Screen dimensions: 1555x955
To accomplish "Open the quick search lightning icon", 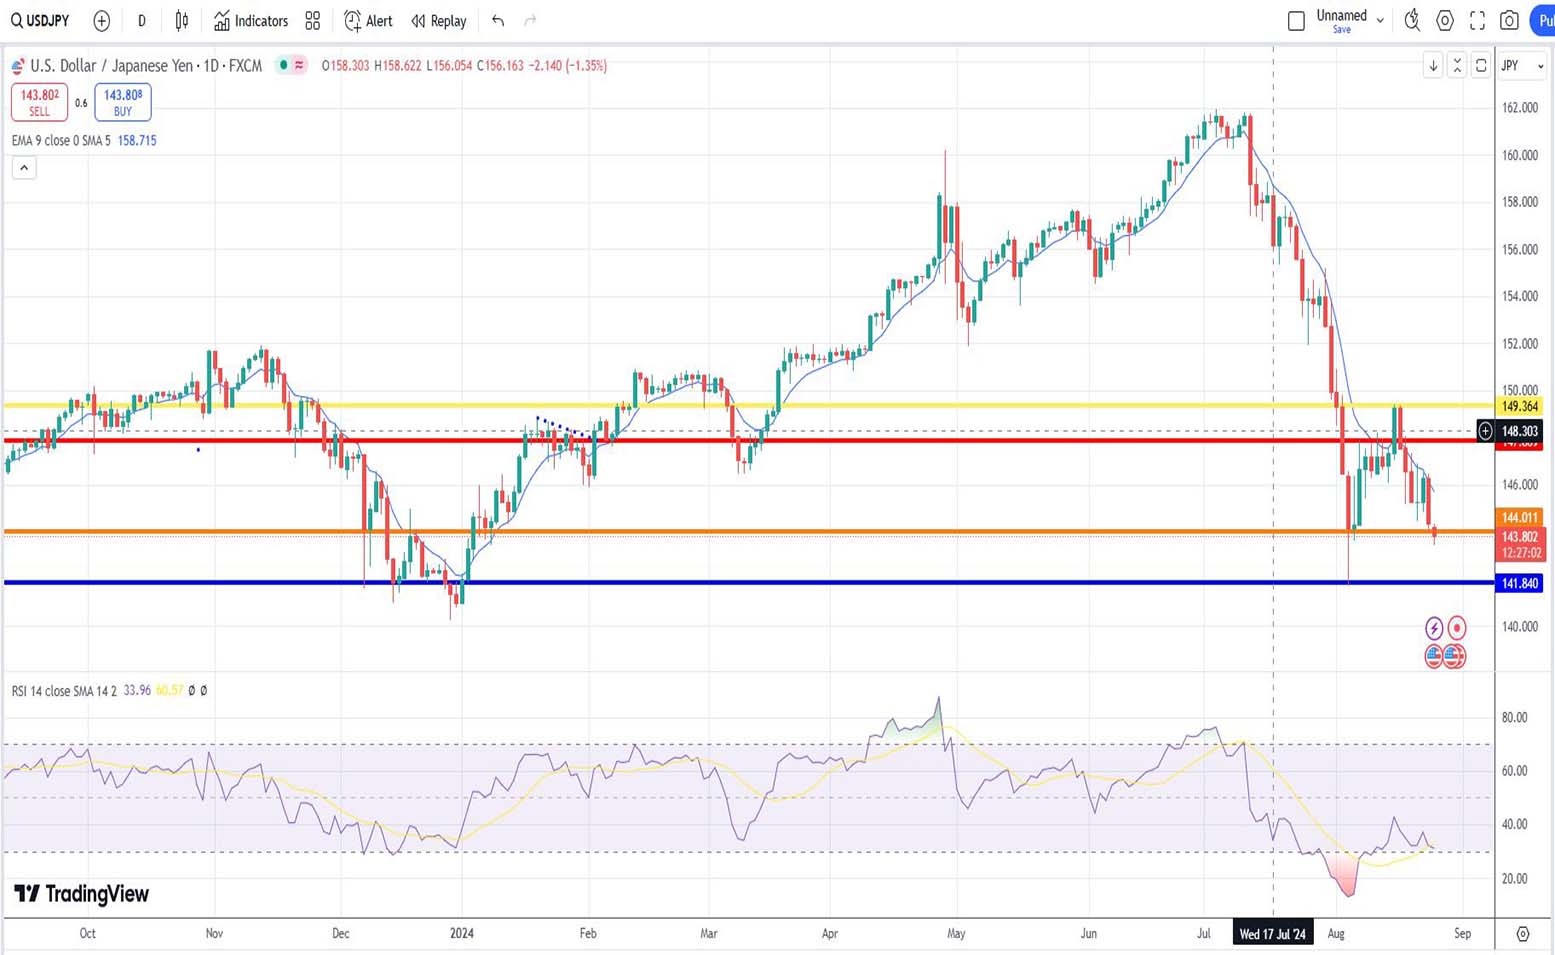I will coord(1412,20).
